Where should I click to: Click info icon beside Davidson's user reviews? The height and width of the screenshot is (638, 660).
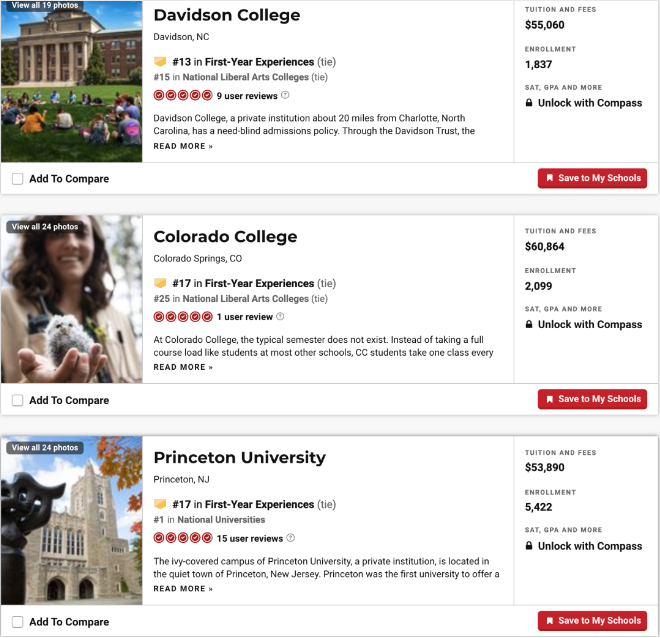pos(286,96)
